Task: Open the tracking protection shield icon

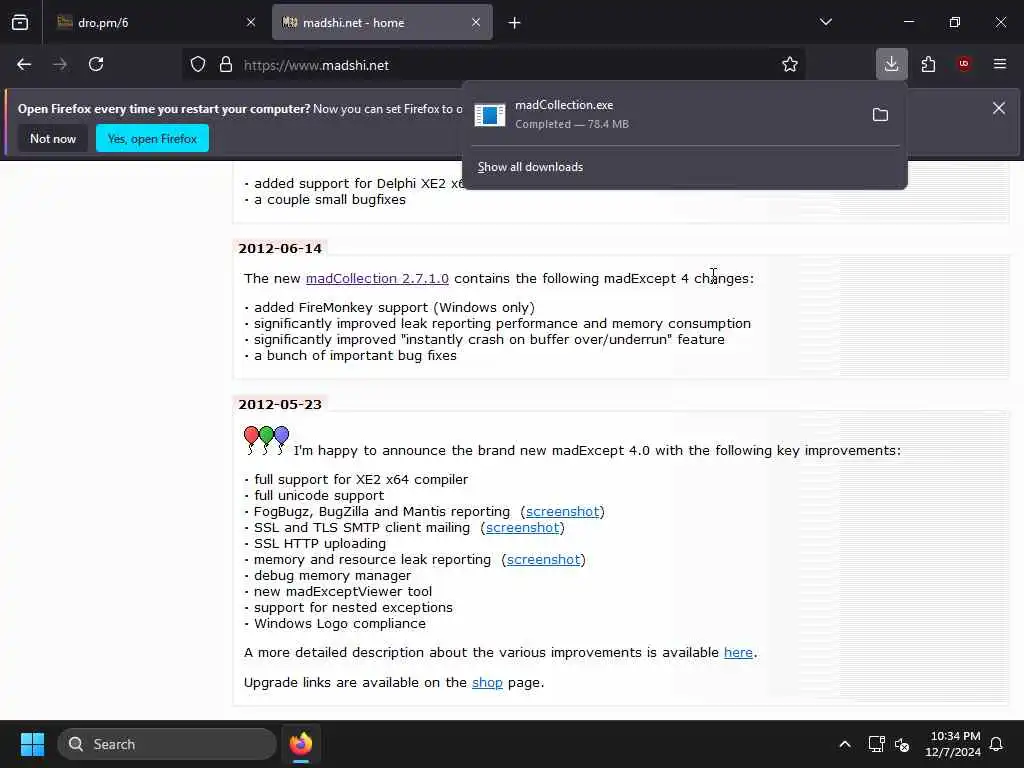Action: 198,65
